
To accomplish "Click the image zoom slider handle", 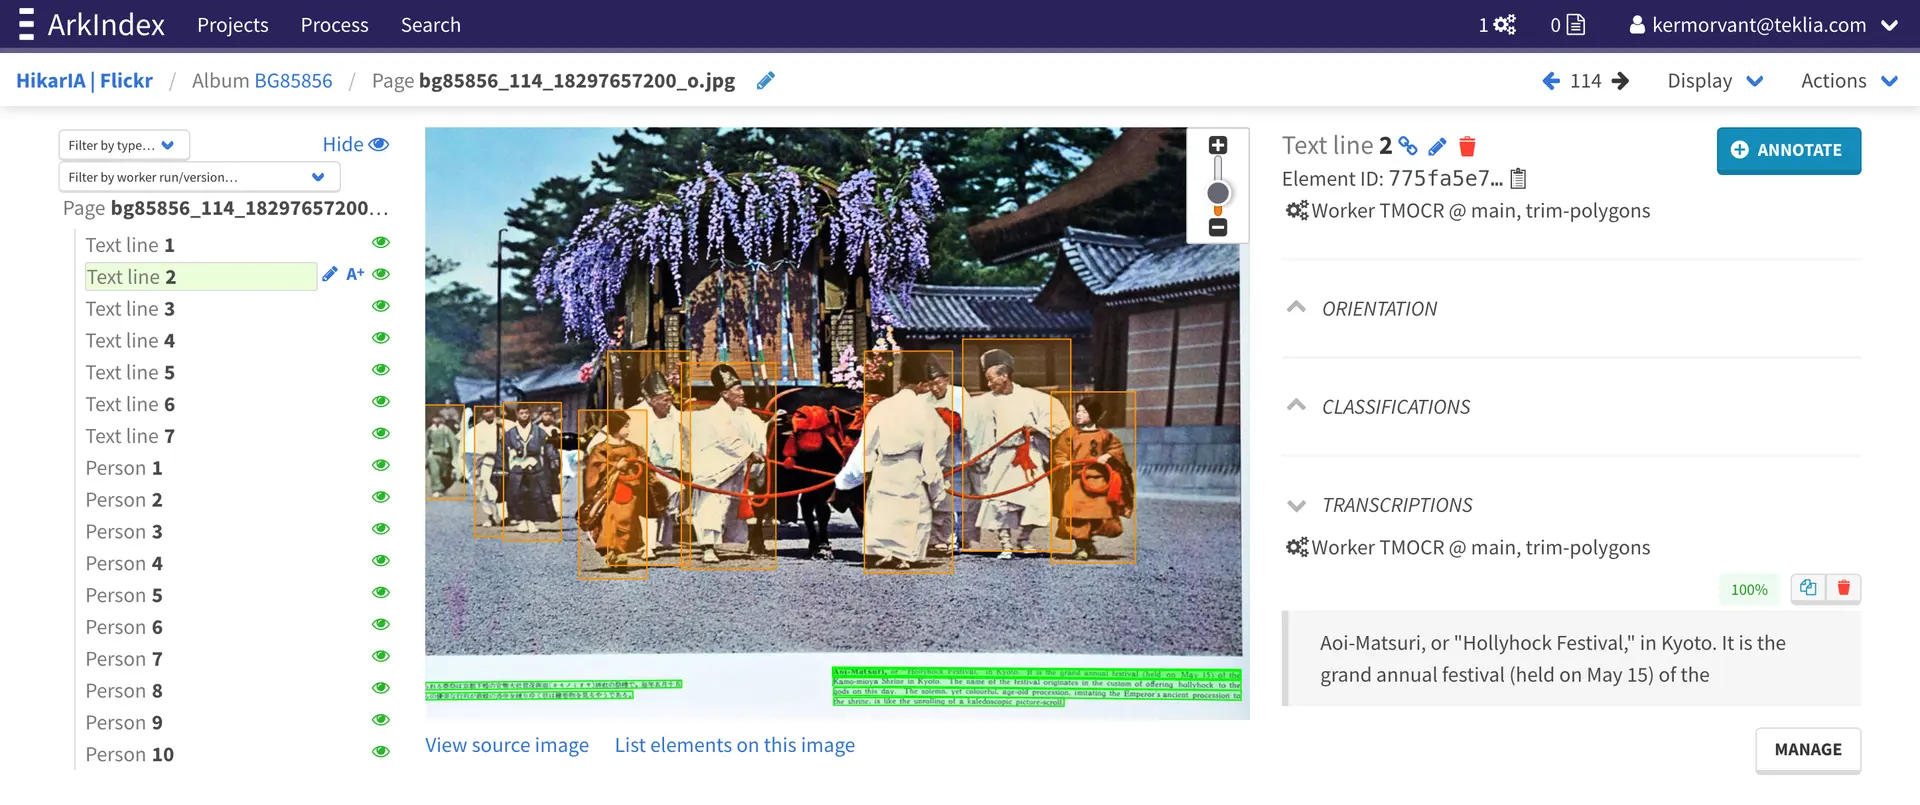I will point(1217,193).
